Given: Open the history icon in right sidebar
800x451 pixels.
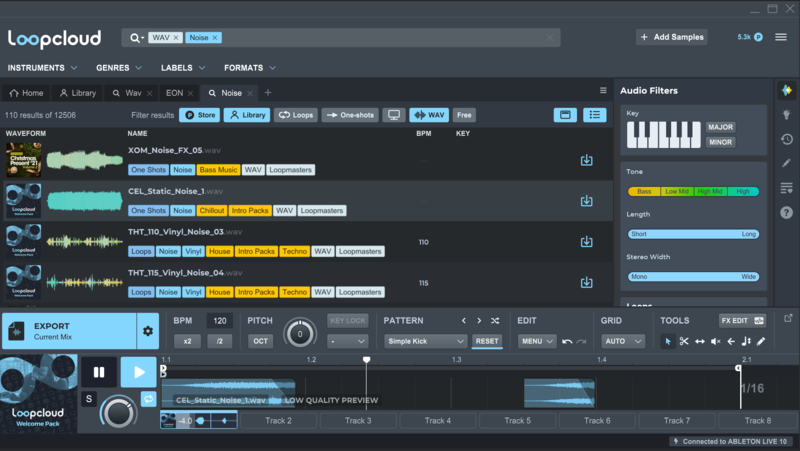Looking at the screenshot, I should 786,139.
